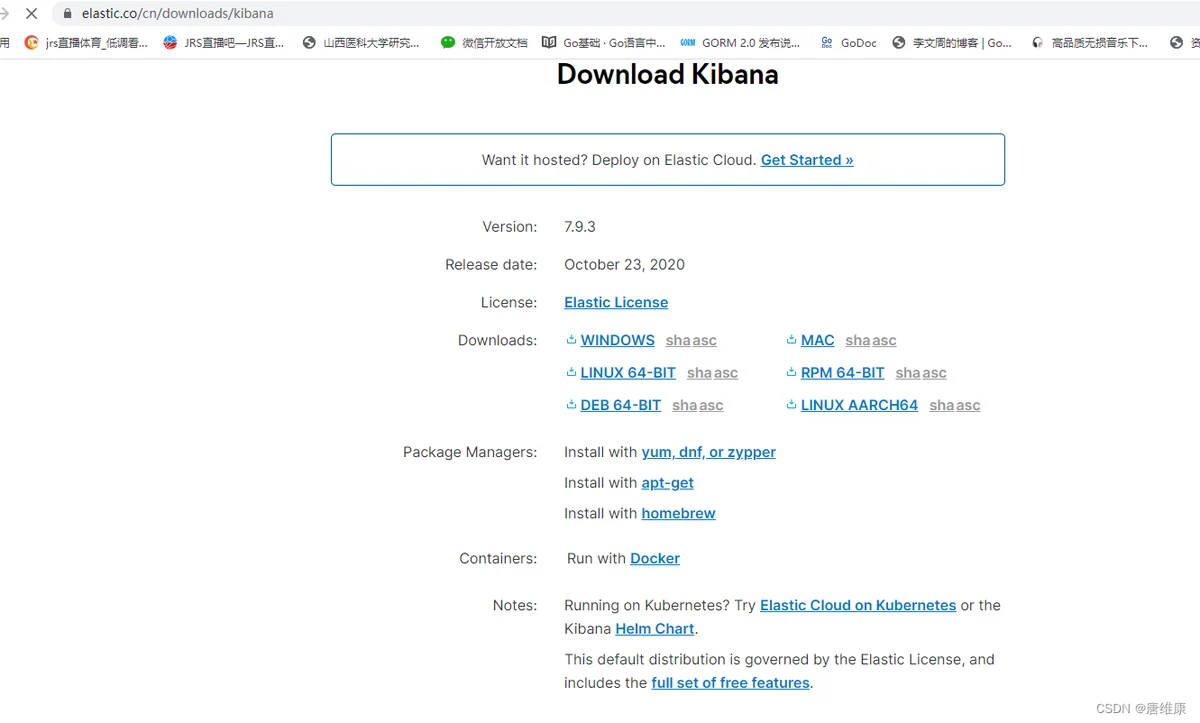Follow the Docker link
The width and height of the screenshot is (1200, 723).
pyautogui.click(x=654, y=558)
